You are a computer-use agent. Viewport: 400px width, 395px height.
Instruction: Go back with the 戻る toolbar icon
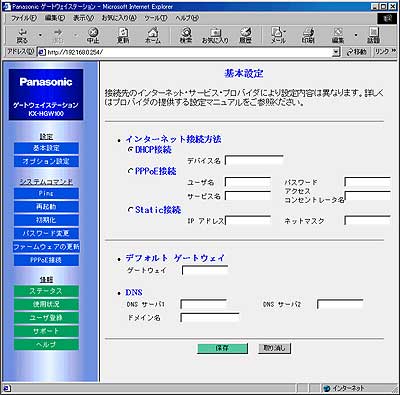(x=22, y=35)
